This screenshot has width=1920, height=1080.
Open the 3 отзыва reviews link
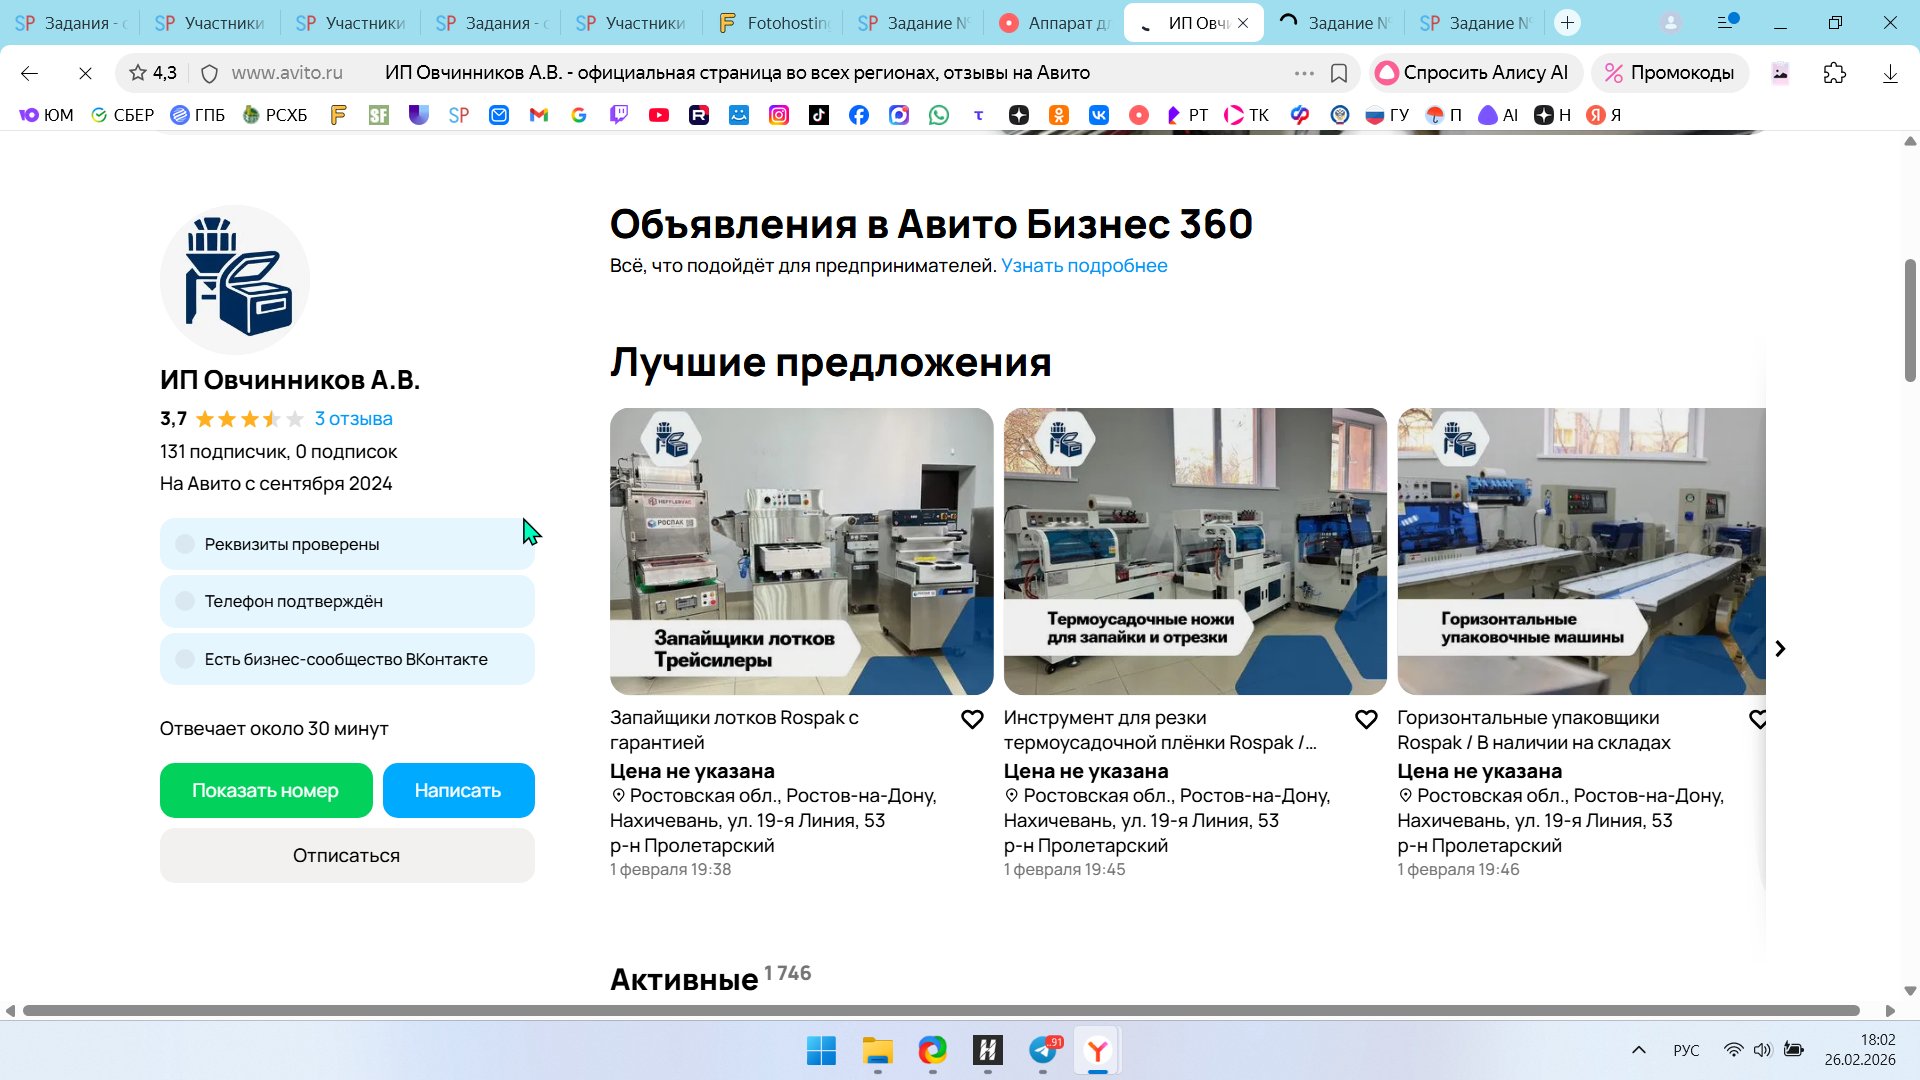point(353,419)
